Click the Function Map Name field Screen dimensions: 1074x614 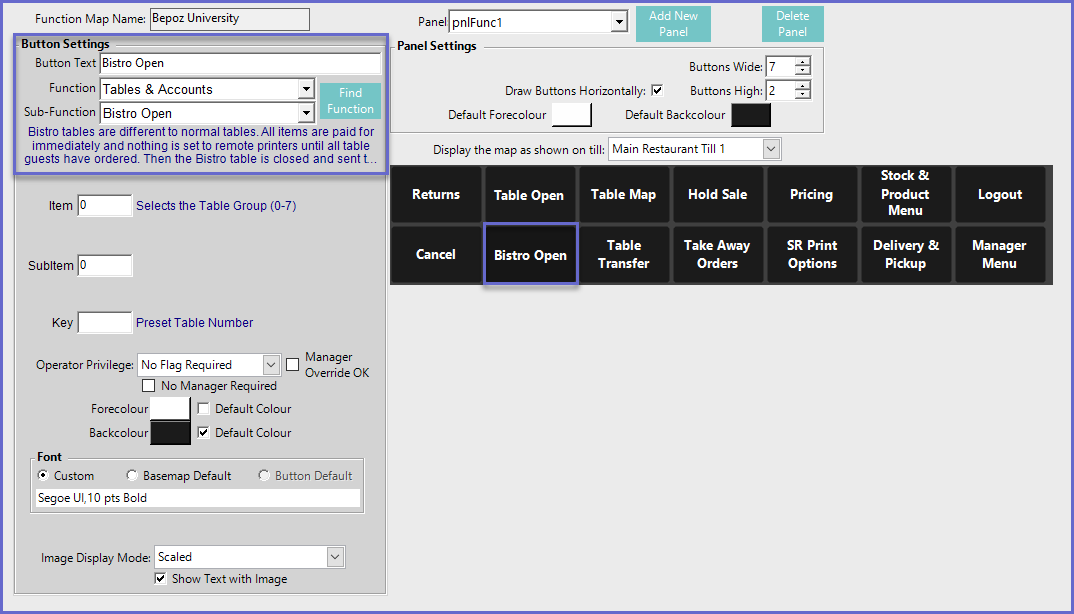[229, 19]
